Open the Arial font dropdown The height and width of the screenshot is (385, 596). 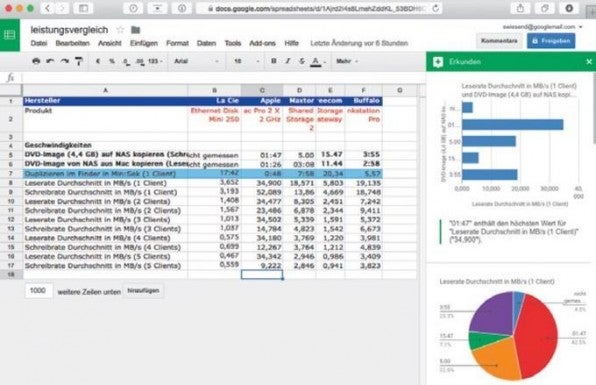tap(196, 61)
